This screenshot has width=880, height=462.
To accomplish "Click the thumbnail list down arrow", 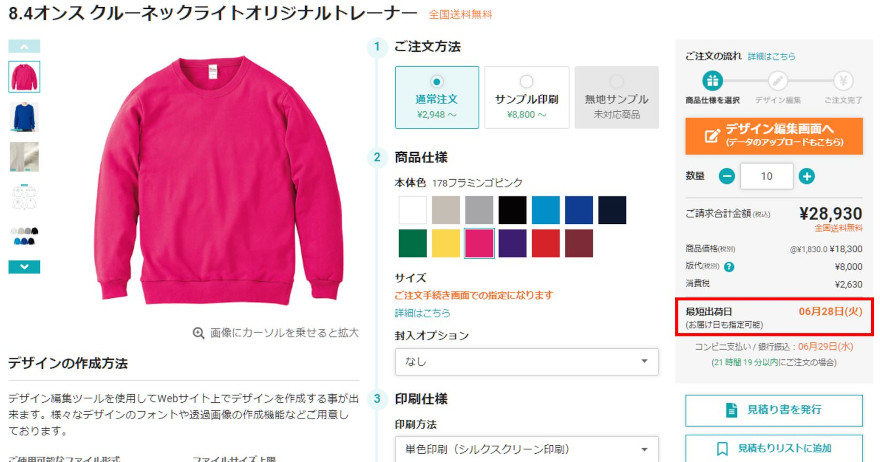I will [24, 267].
